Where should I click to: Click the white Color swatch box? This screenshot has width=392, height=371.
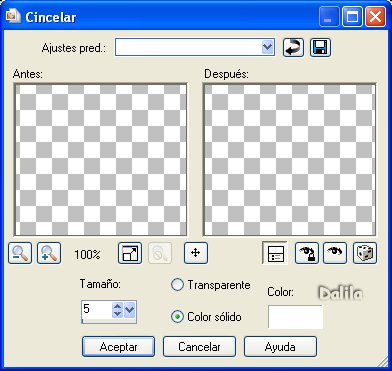click(x=296, y=317)
